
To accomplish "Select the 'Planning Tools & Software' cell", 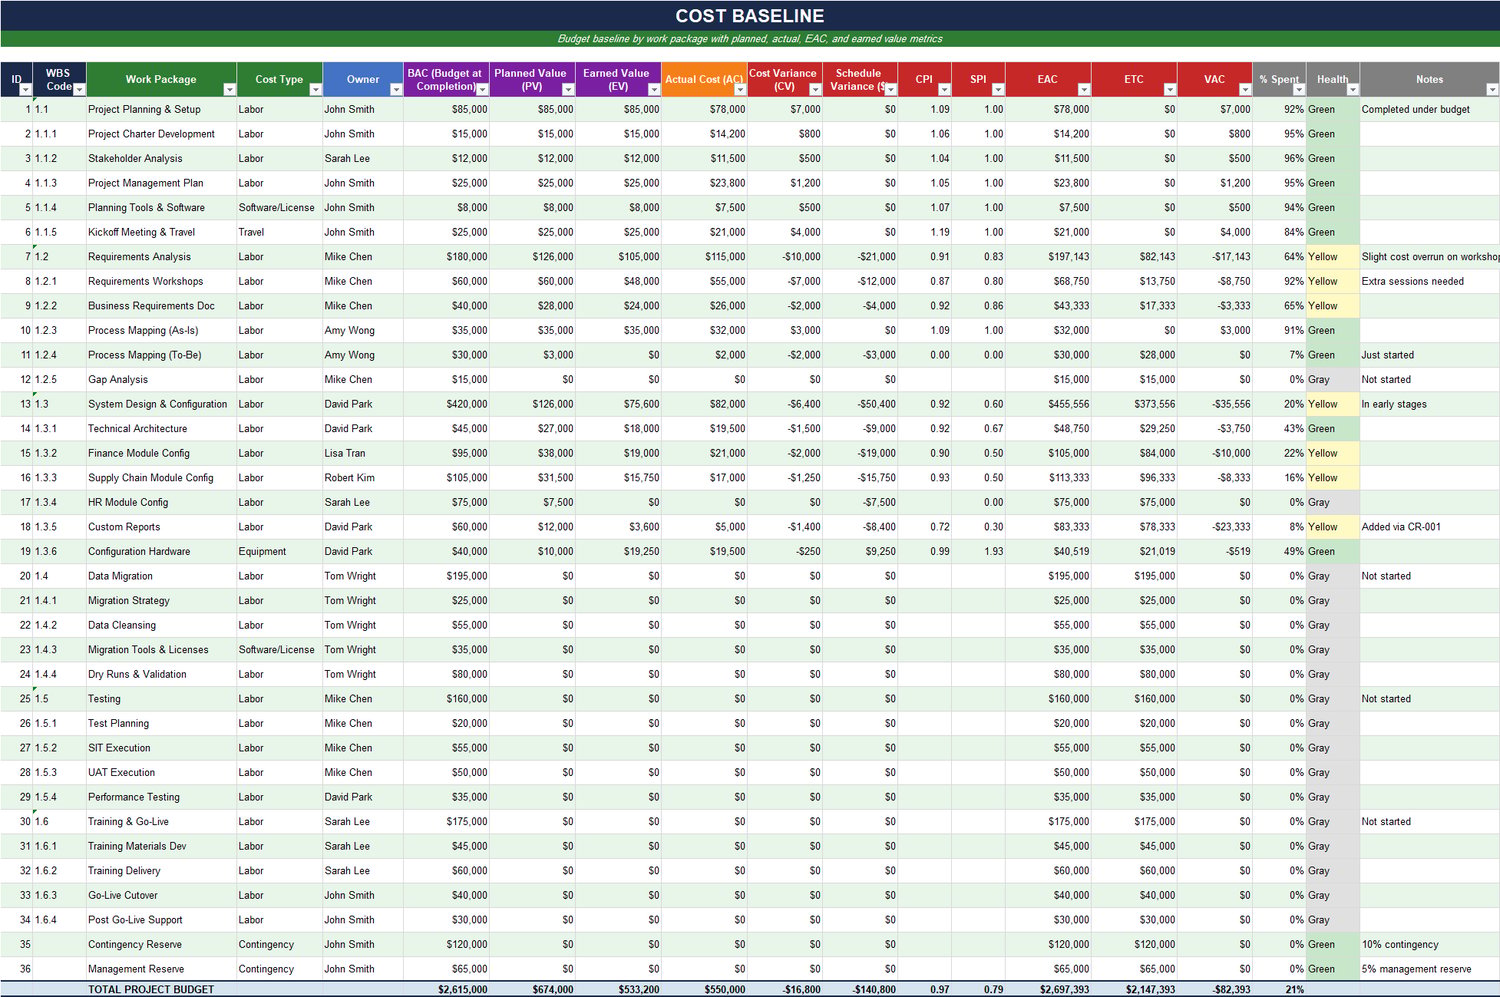I will point(161,208).
